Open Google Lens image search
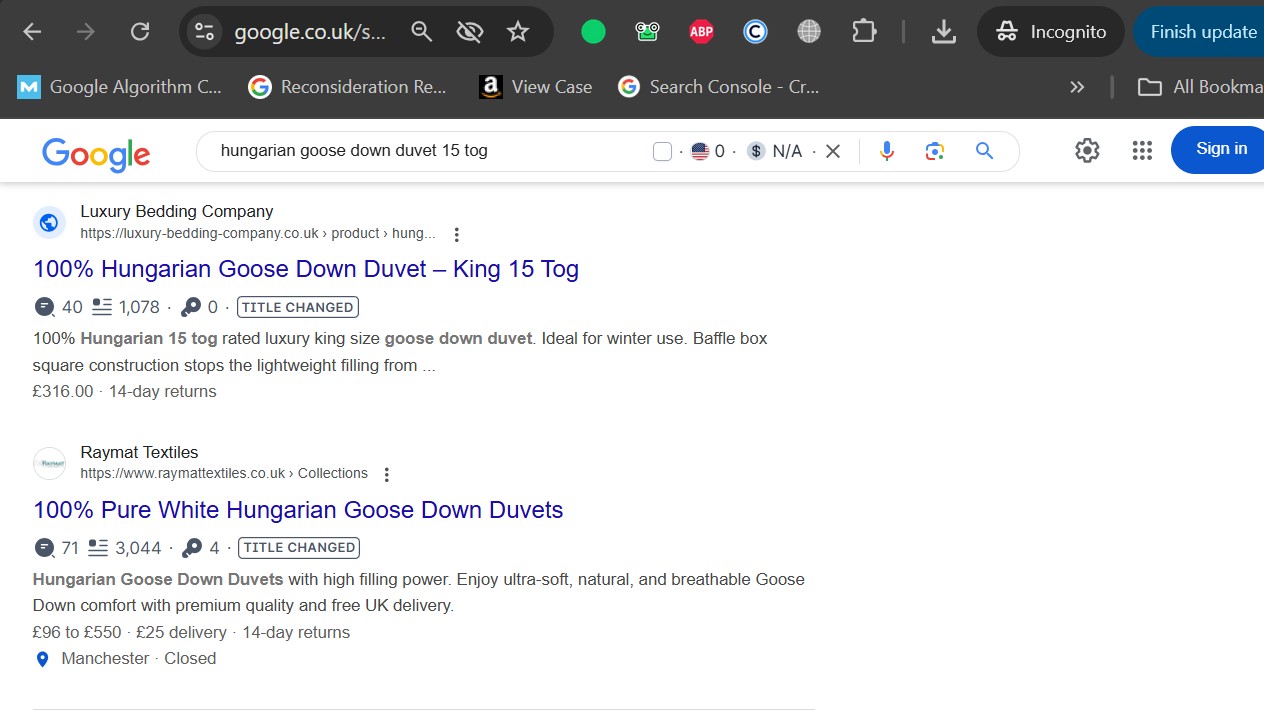Image resolution: width=1264 pixels, height=727 pixels. point(935,151)
